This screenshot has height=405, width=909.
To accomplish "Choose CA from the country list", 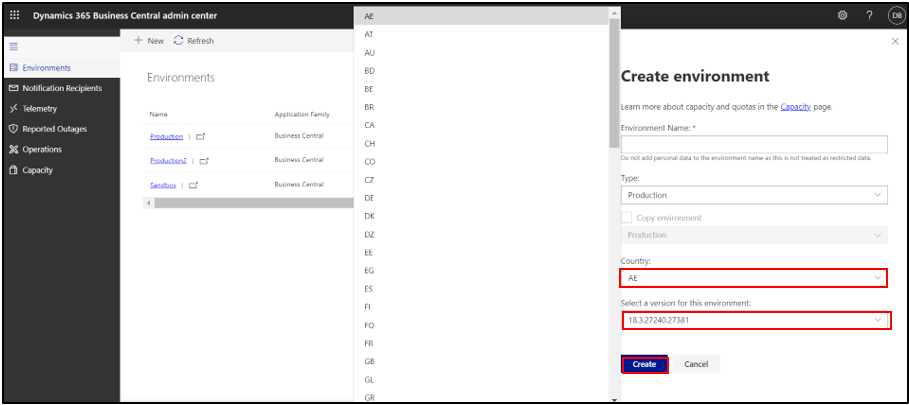I will (x=482, y=125).
